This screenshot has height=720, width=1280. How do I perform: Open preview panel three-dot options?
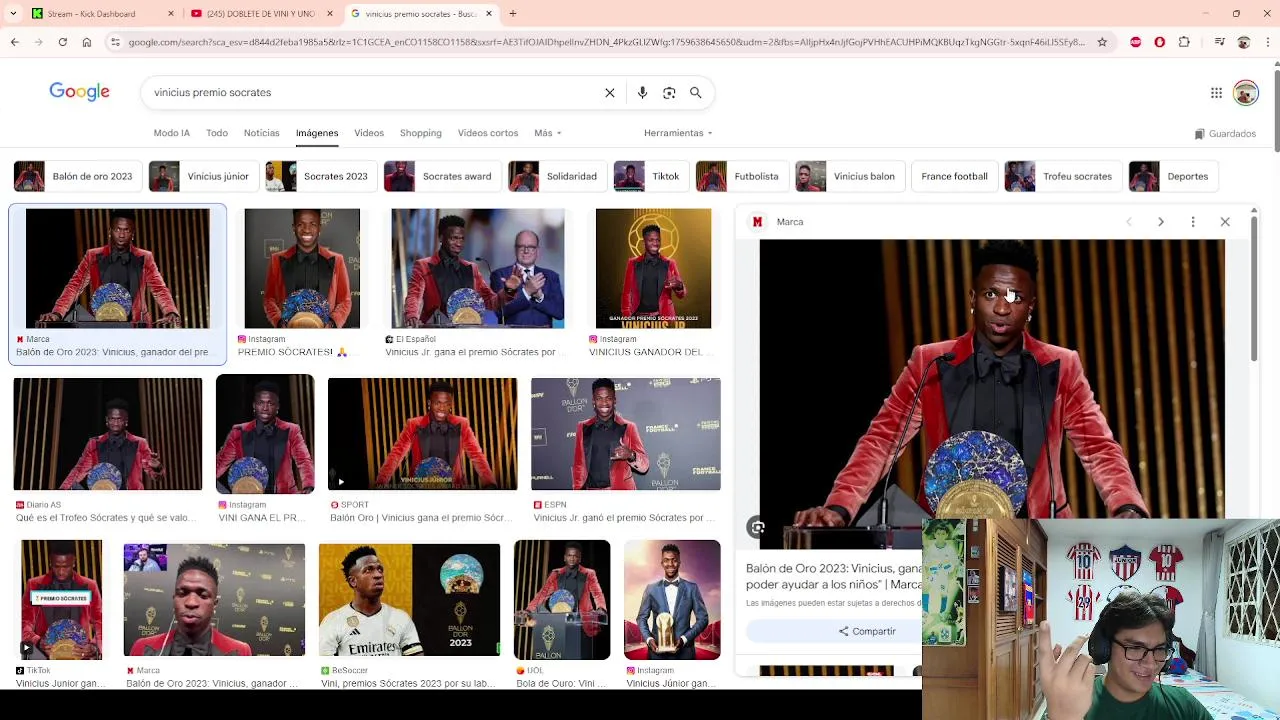coord(1193,222)
